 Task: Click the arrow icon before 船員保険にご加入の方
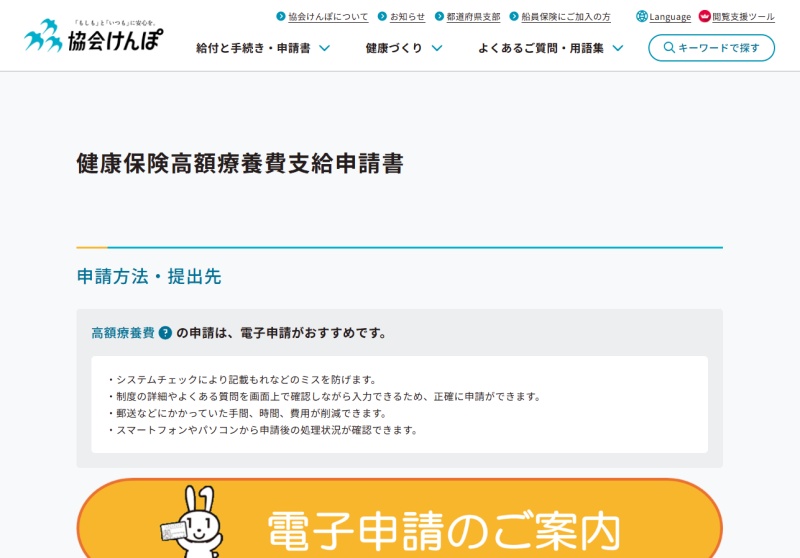click(514, 16)
